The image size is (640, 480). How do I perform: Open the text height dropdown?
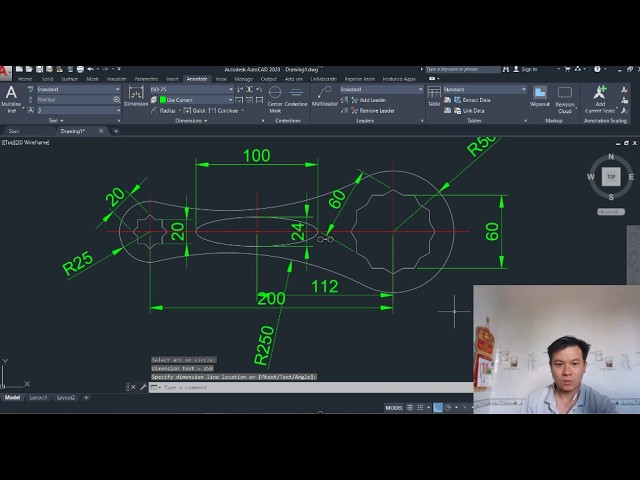(x=78, y=110)
